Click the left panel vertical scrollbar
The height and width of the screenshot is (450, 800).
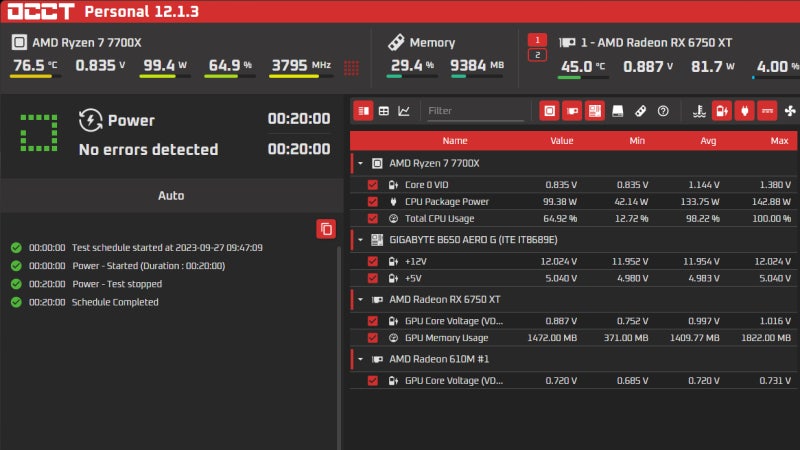338,347
